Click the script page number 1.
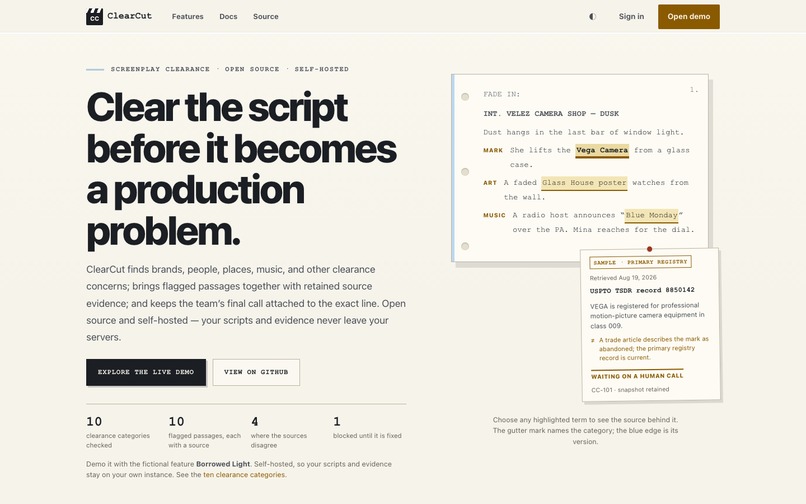This screenshot has height=504, width=806. (694, 89)
